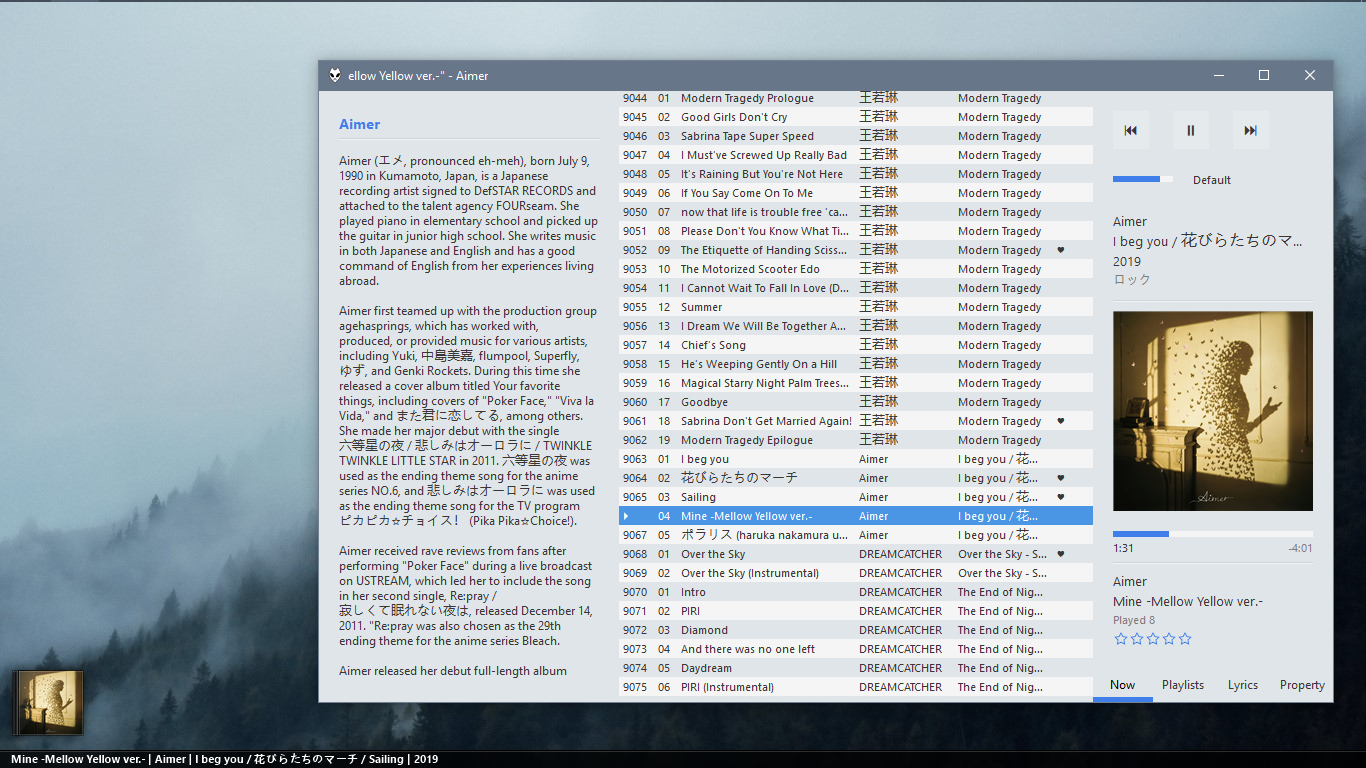Seek within the track progress bar
1366x768 pixels.
click(x=1213, y=534)
